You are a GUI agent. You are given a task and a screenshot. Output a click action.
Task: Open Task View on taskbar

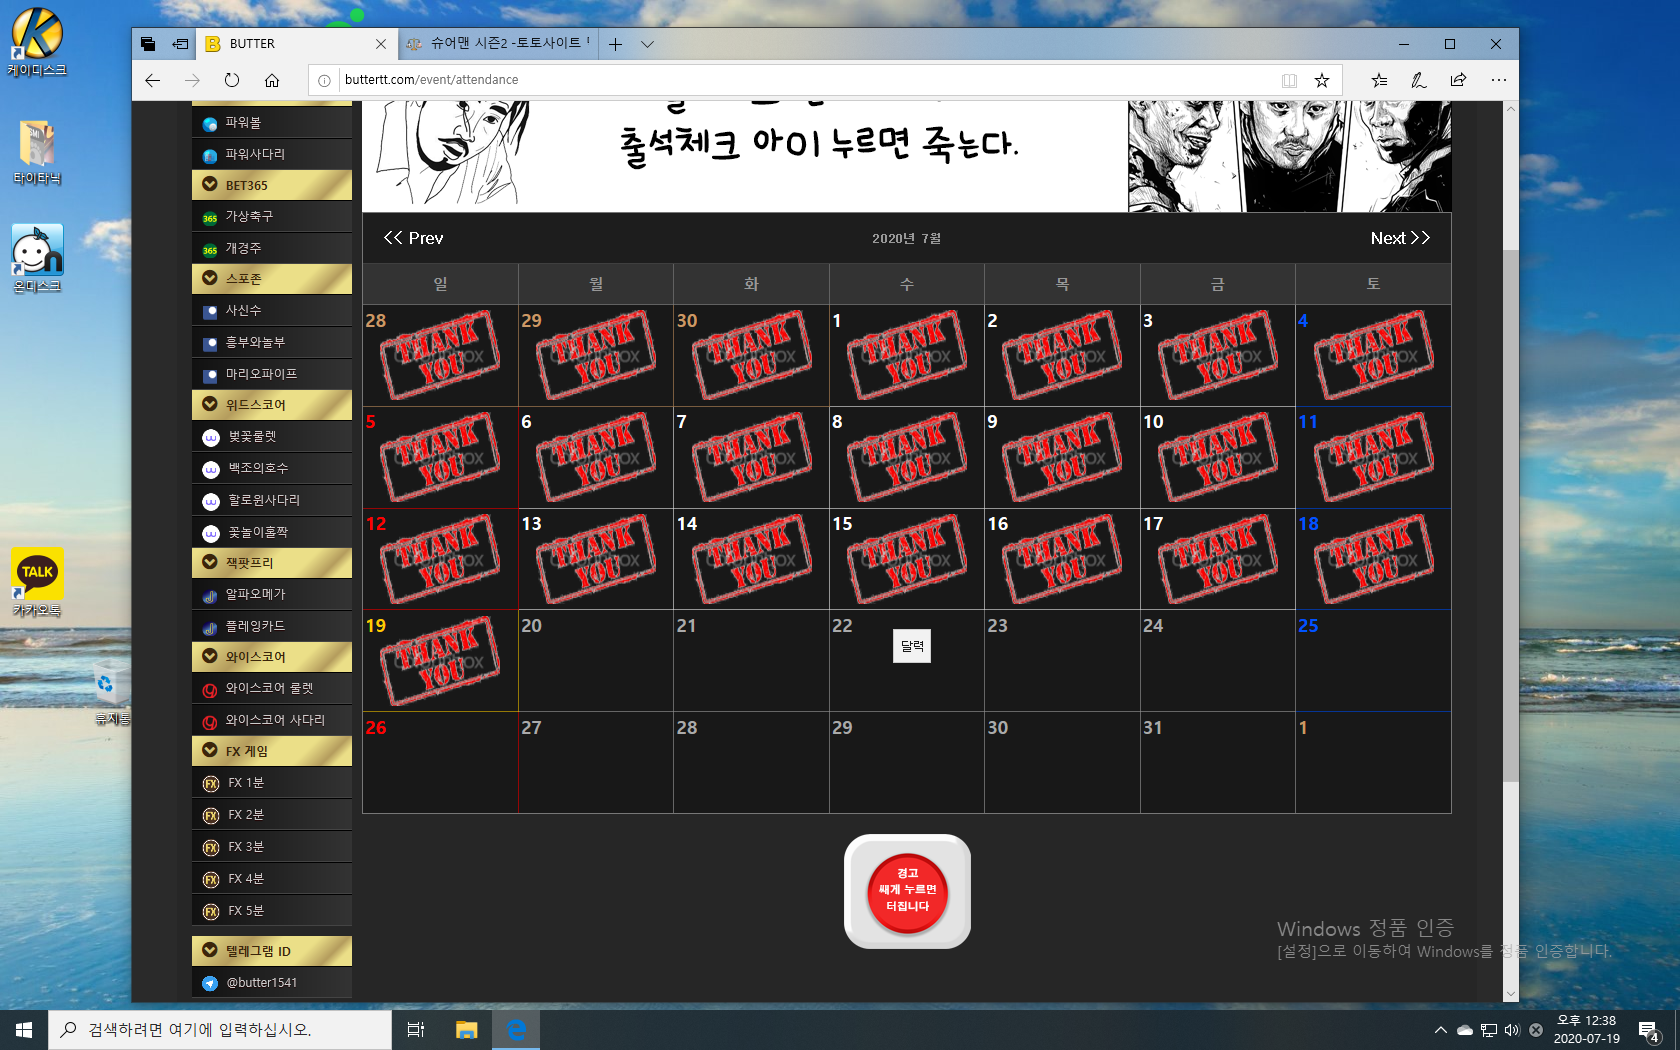(x=416, y=1029)
